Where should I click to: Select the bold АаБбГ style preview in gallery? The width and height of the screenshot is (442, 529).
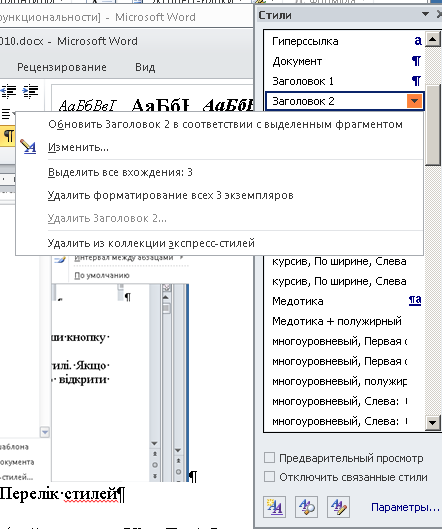coord(161,105)
